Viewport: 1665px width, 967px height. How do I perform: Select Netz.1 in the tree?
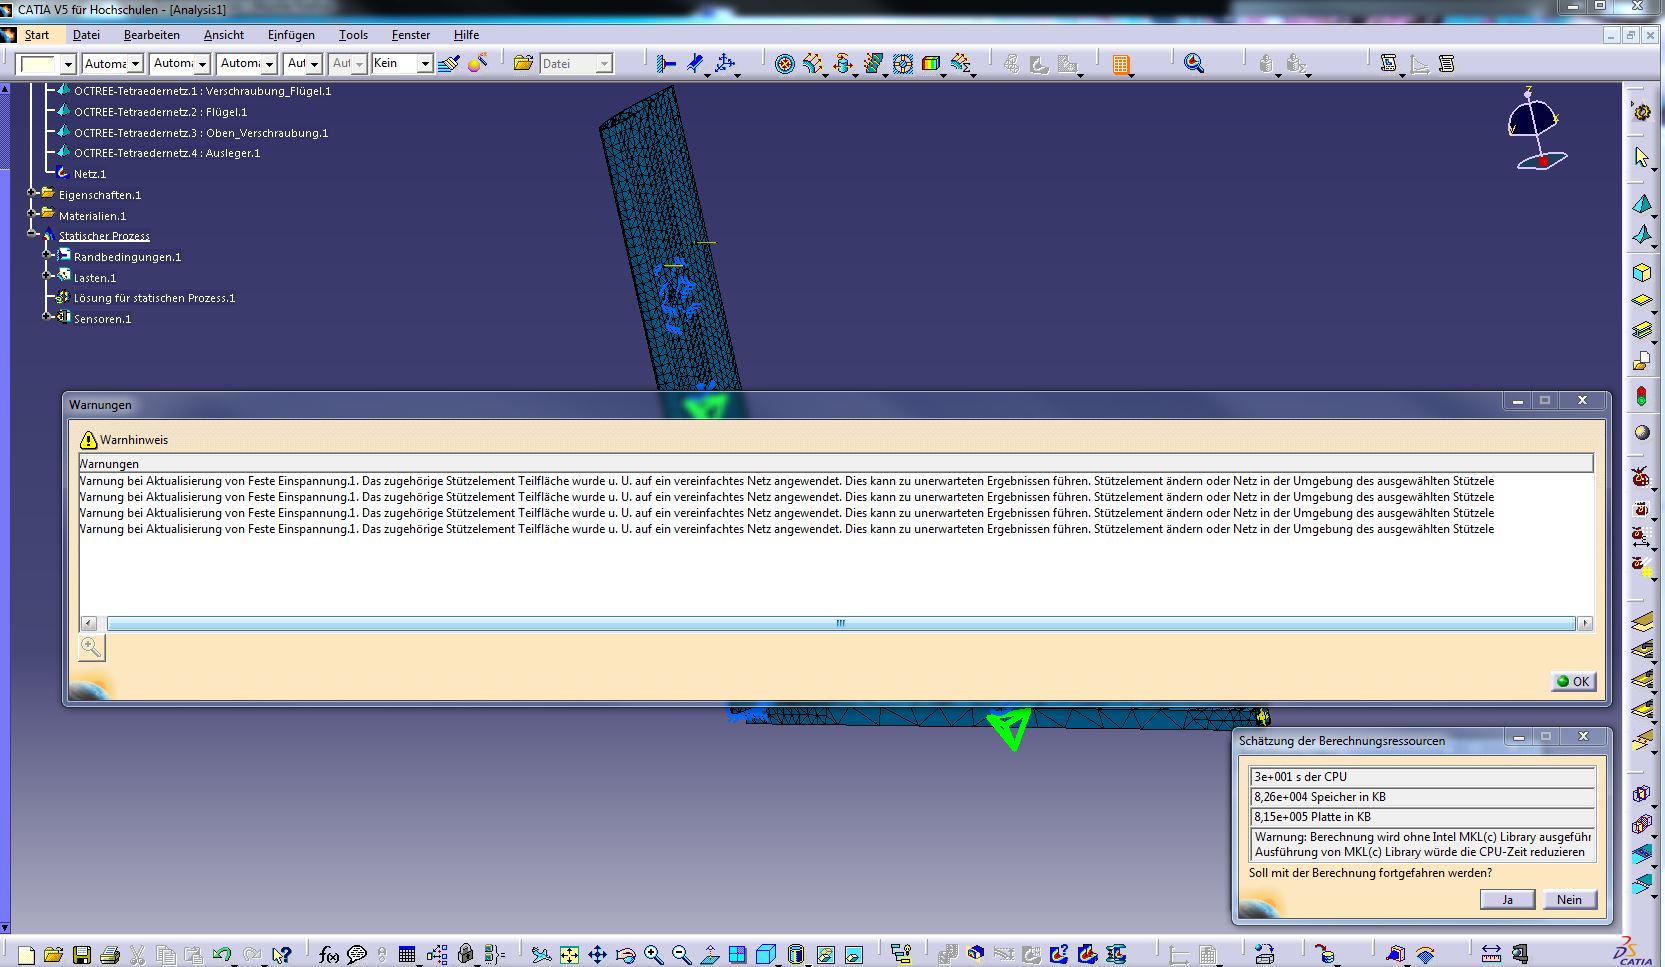point(90,174)
